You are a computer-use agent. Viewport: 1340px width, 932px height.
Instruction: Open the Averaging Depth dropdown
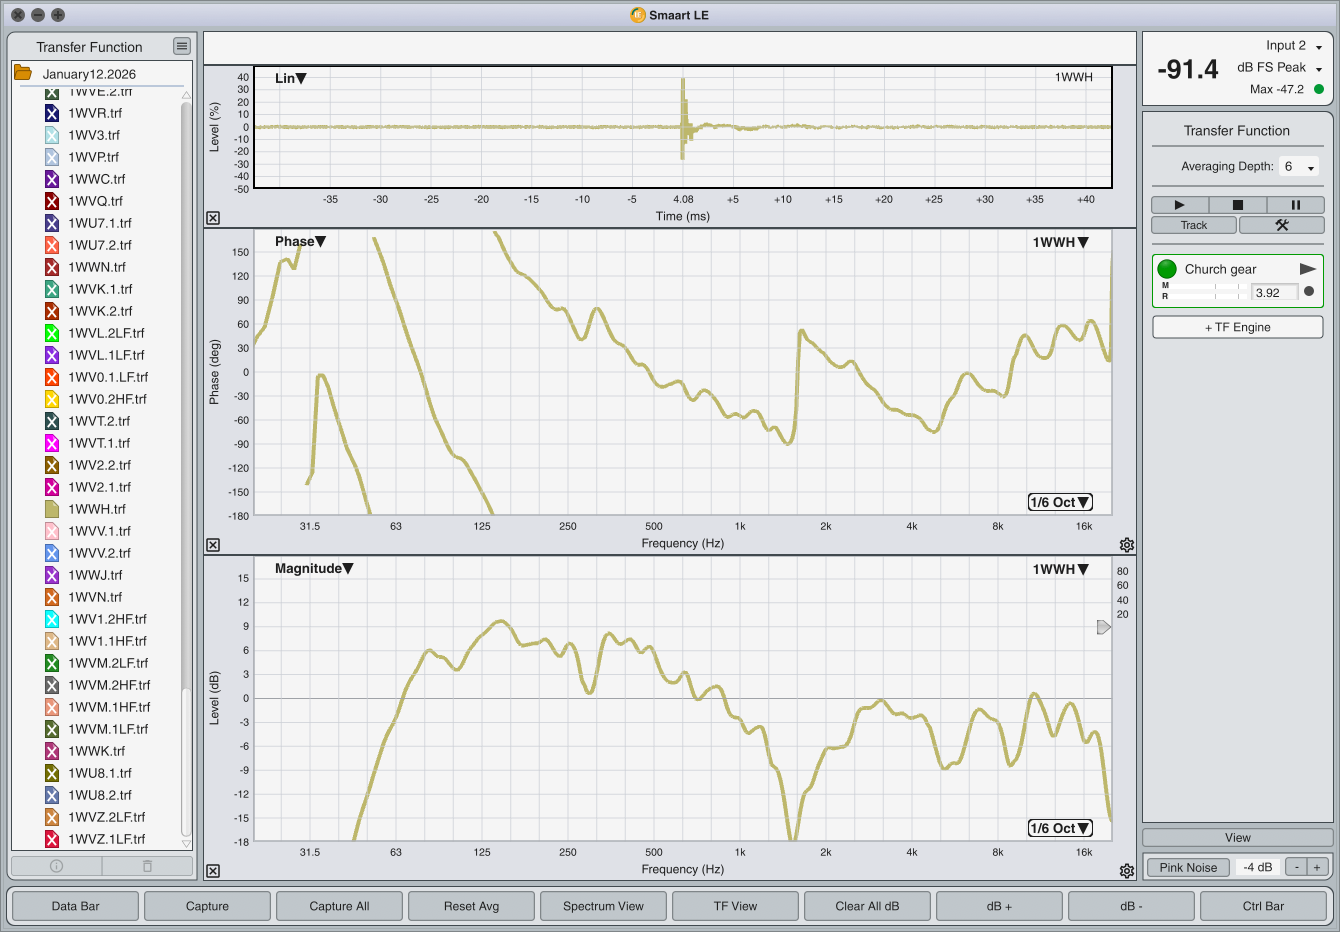click(x=1298, y=166)
